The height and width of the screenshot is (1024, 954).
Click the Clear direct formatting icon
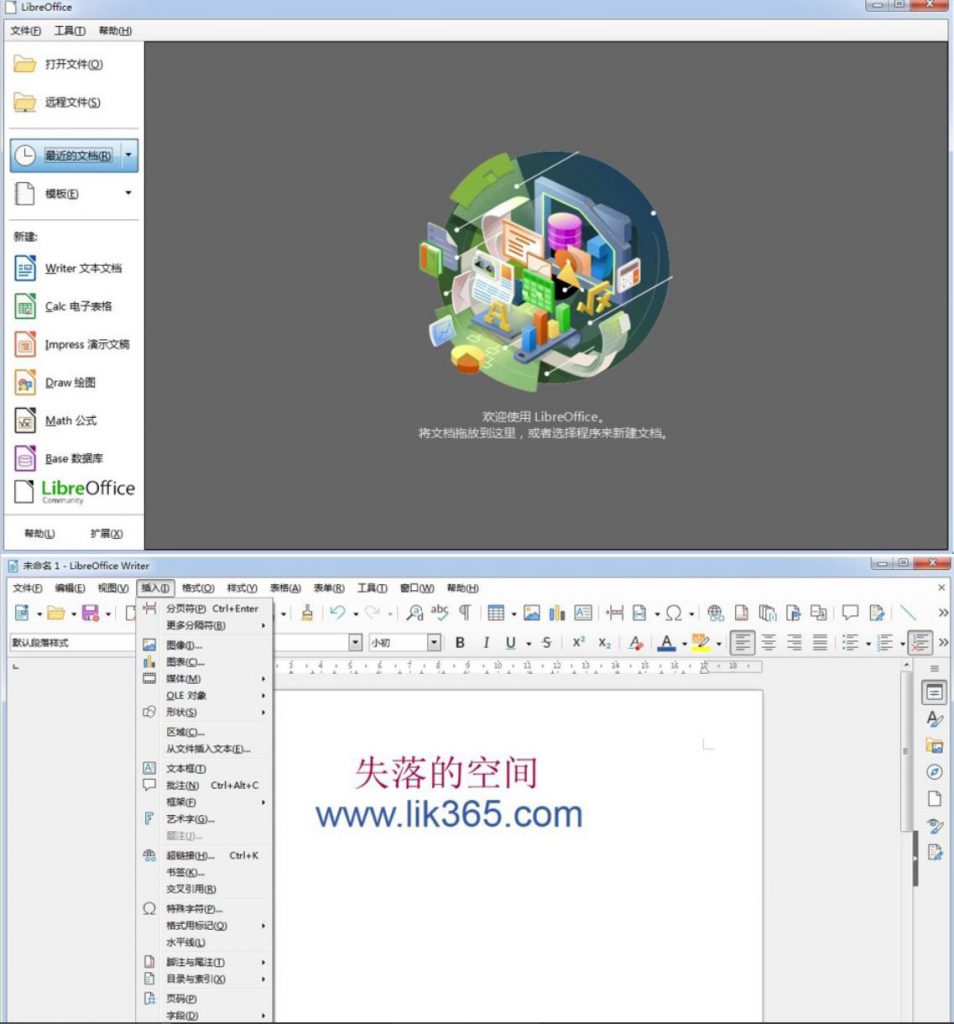[x=635, y=643]
